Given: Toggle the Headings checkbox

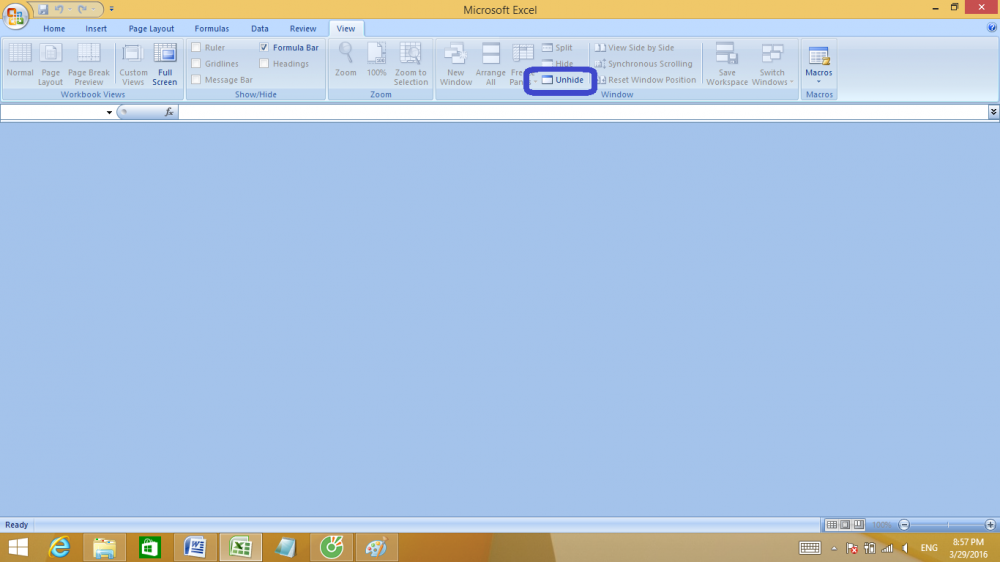Looking at the screenshot, I should point(264,63).
